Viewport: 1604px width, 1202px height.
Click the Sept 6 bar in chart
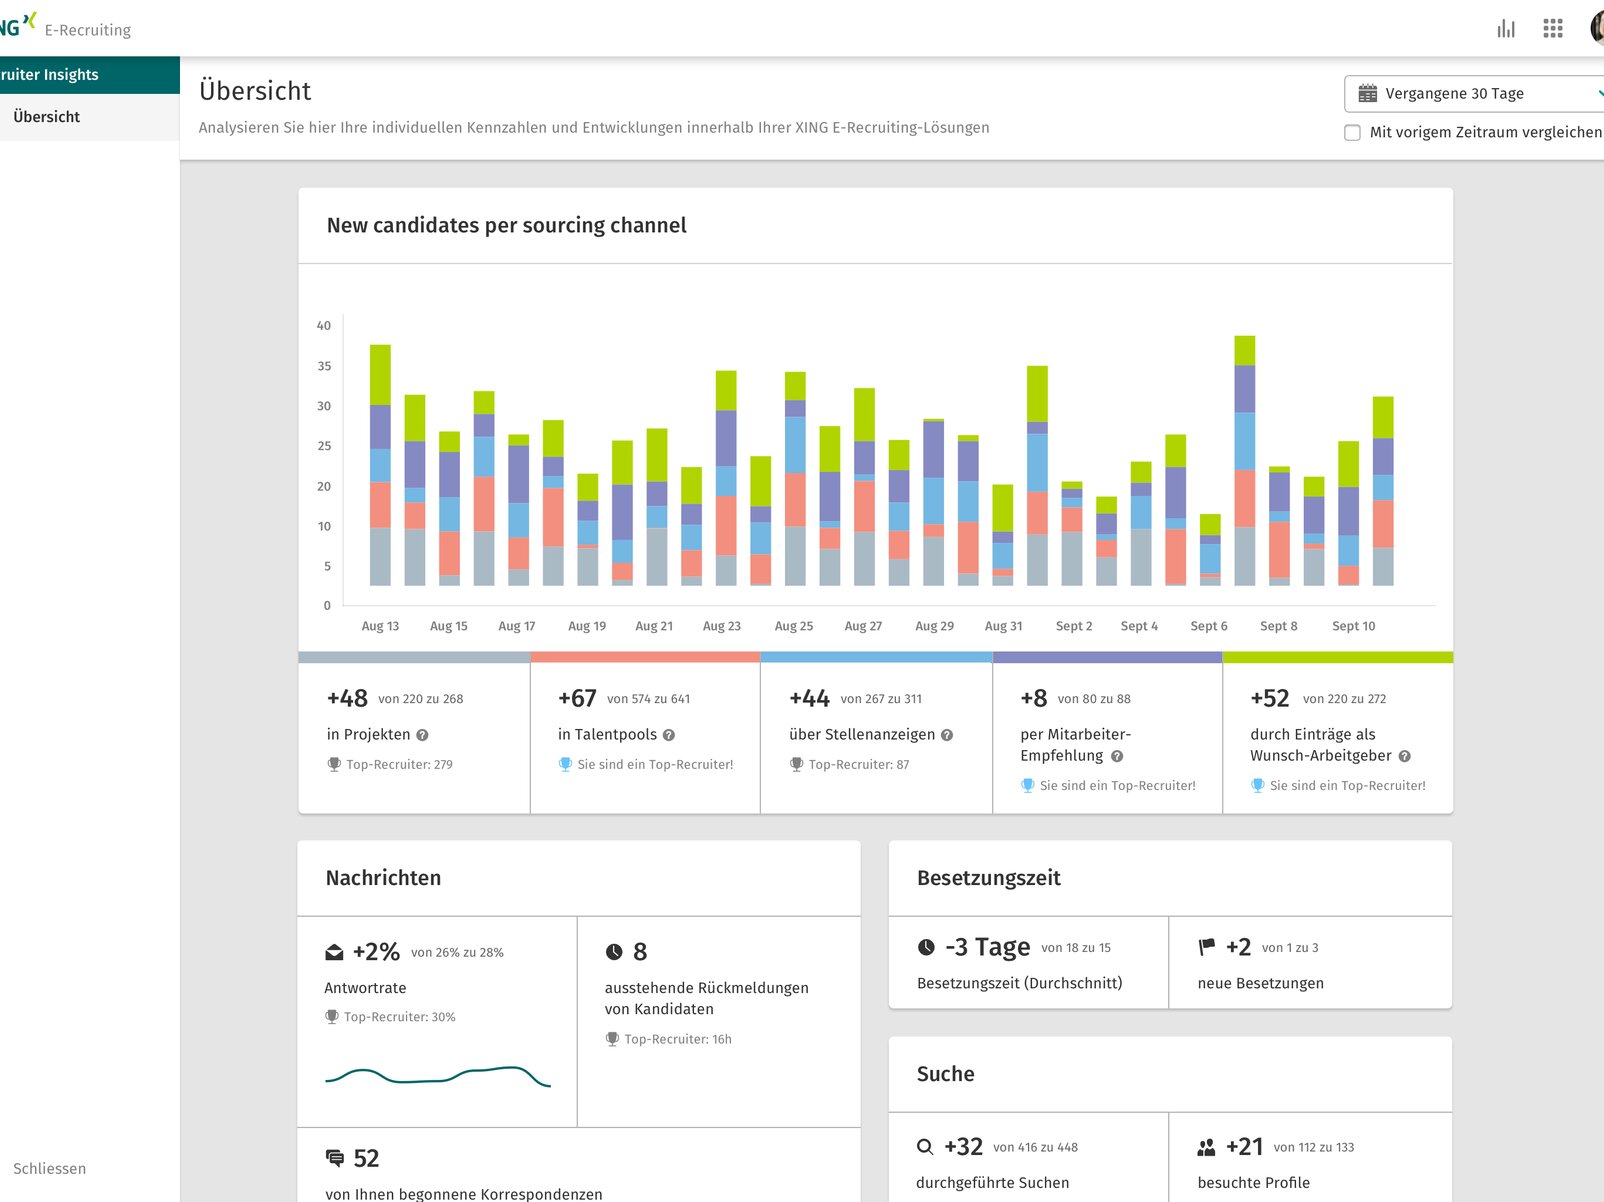point(1210,550)
